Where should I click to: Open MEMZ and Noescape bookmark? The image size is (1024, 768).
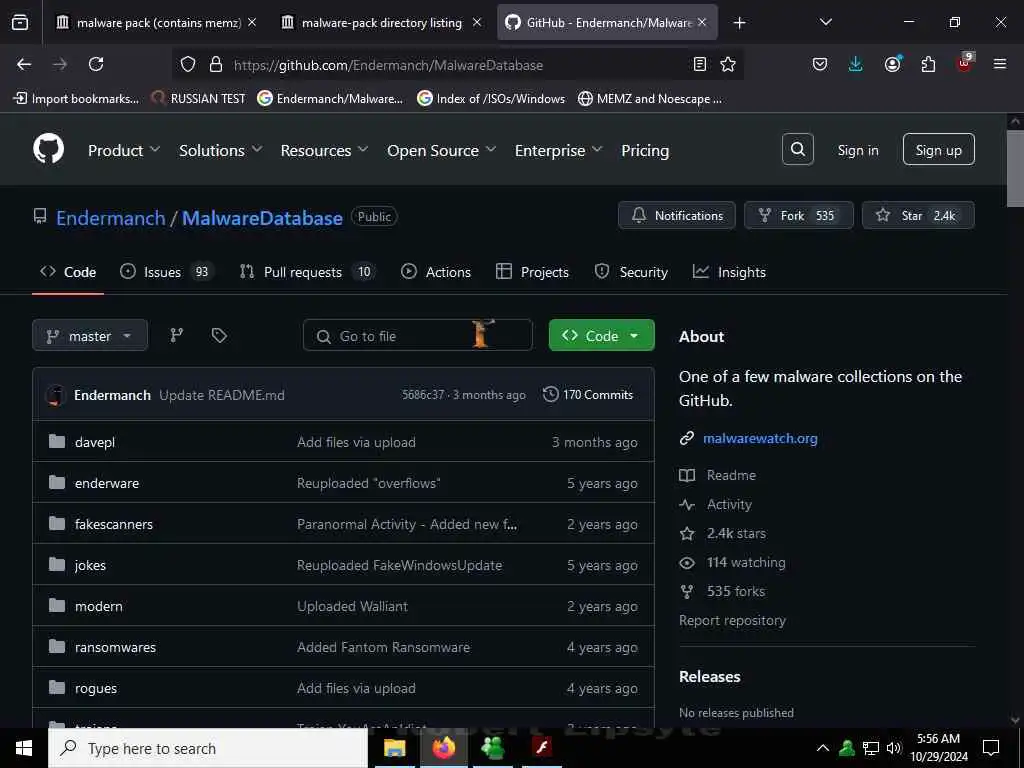(650, 99)
